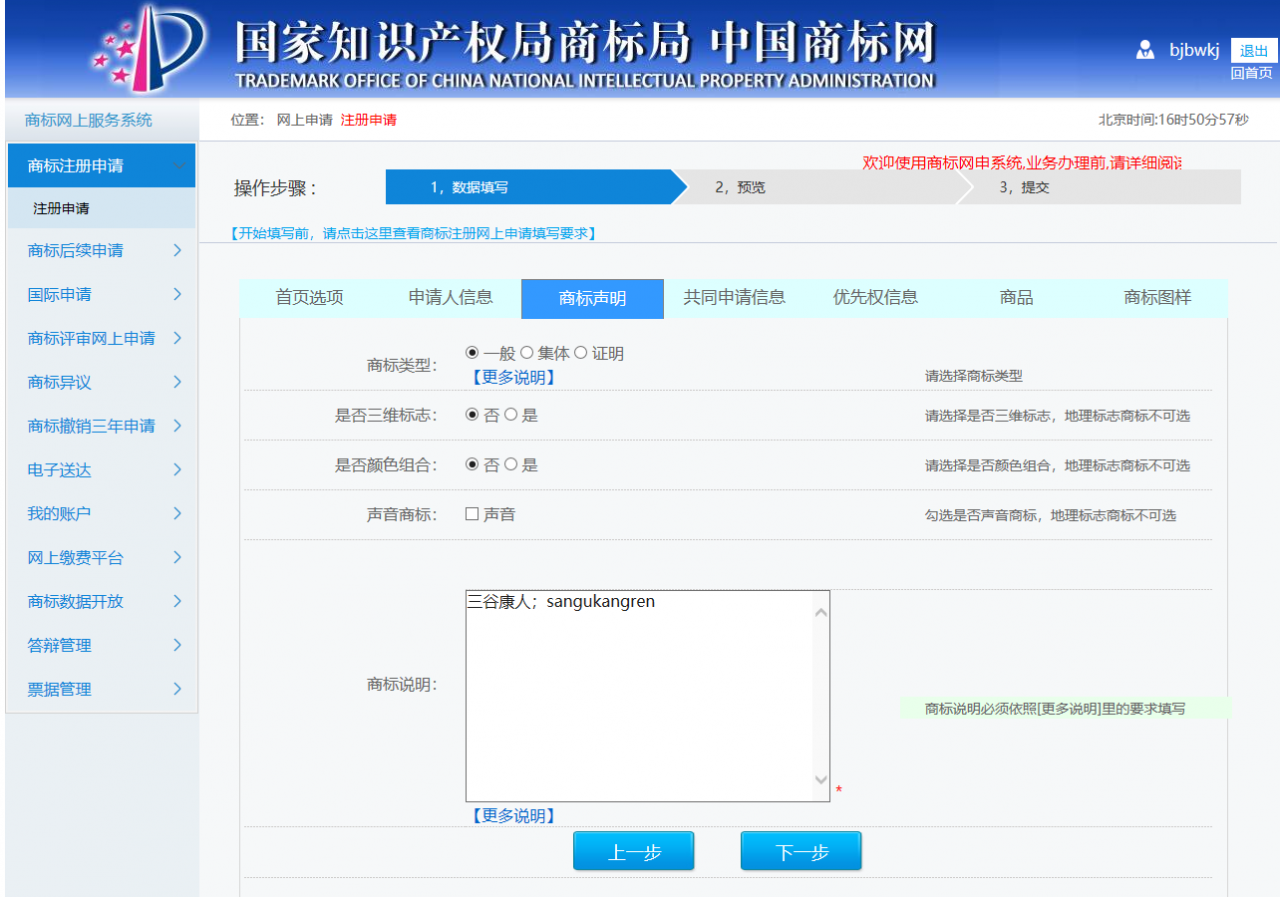Click 退出 to log out
The width and height of the screenshot is (1280, 897).
click(1252, 48)
